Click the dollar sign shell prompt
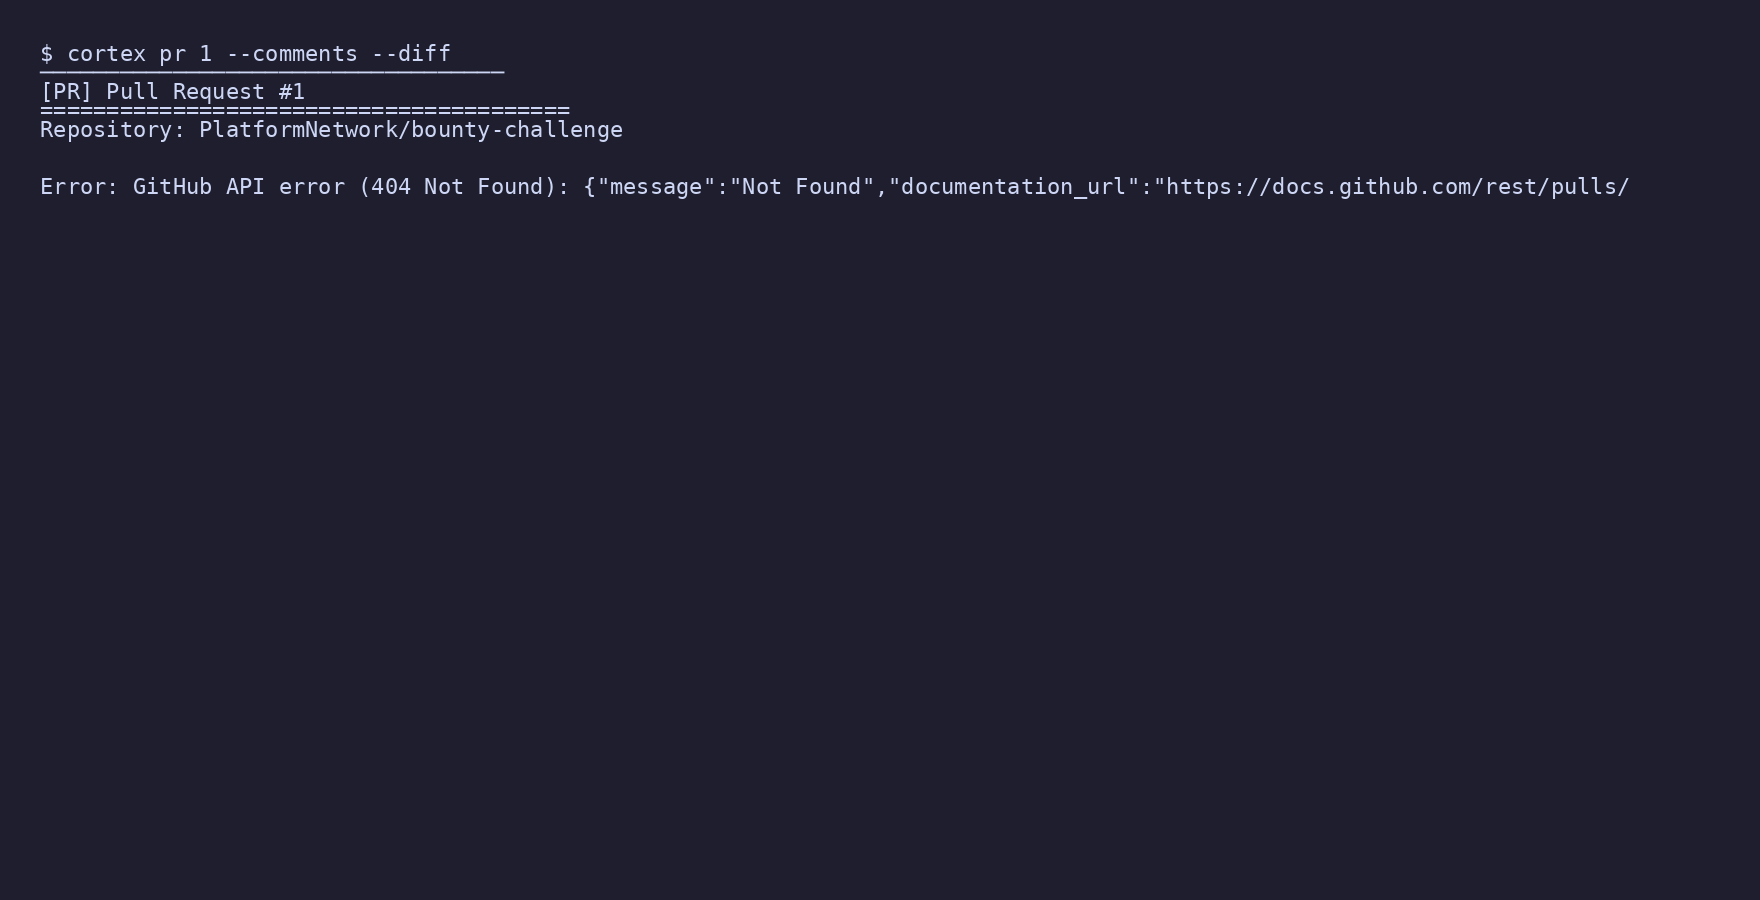 click(x=46, y=54)
